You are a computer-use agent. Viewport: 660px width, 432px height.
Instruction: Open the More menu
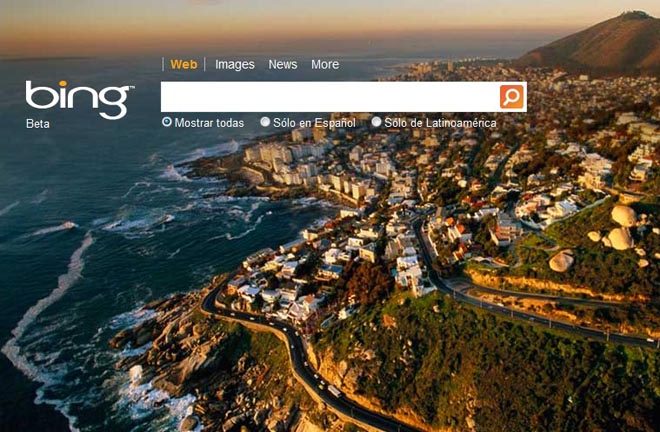pos(325,64)
